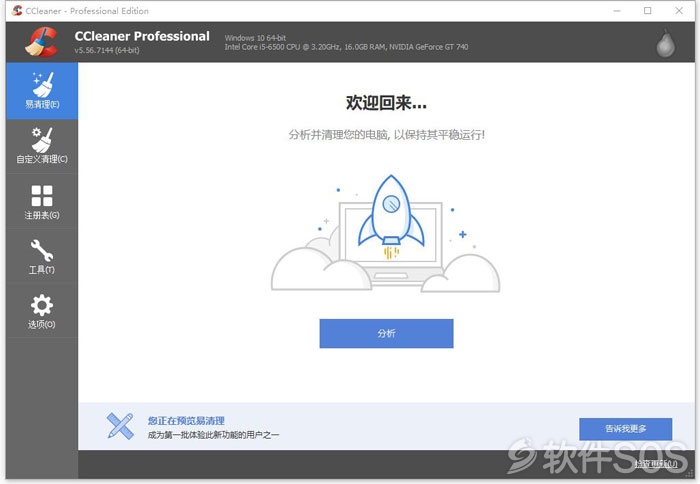The width and height of the screenshot is (700, 484).
Task: Click the CCleaner logo in header
Action: coord(42,42)
